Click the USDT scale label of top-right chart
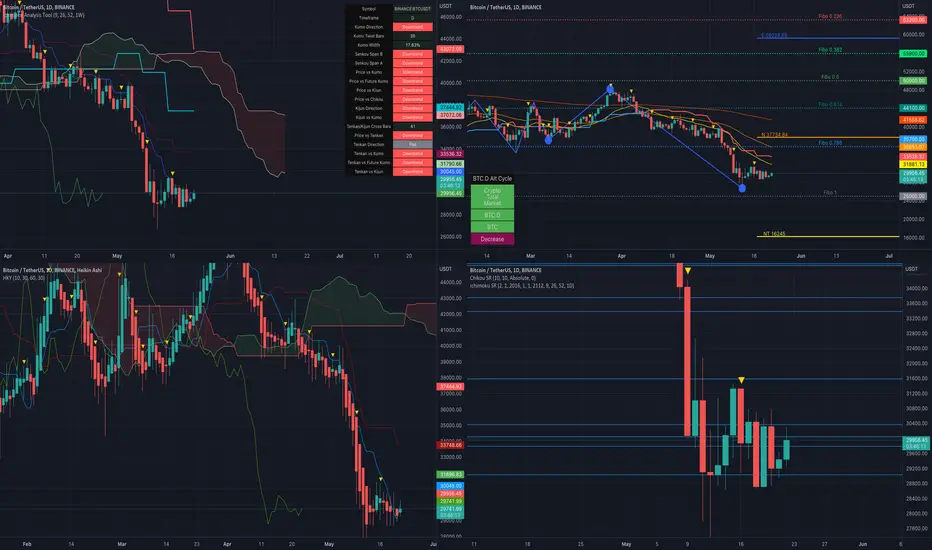 [x=909, y=6]
